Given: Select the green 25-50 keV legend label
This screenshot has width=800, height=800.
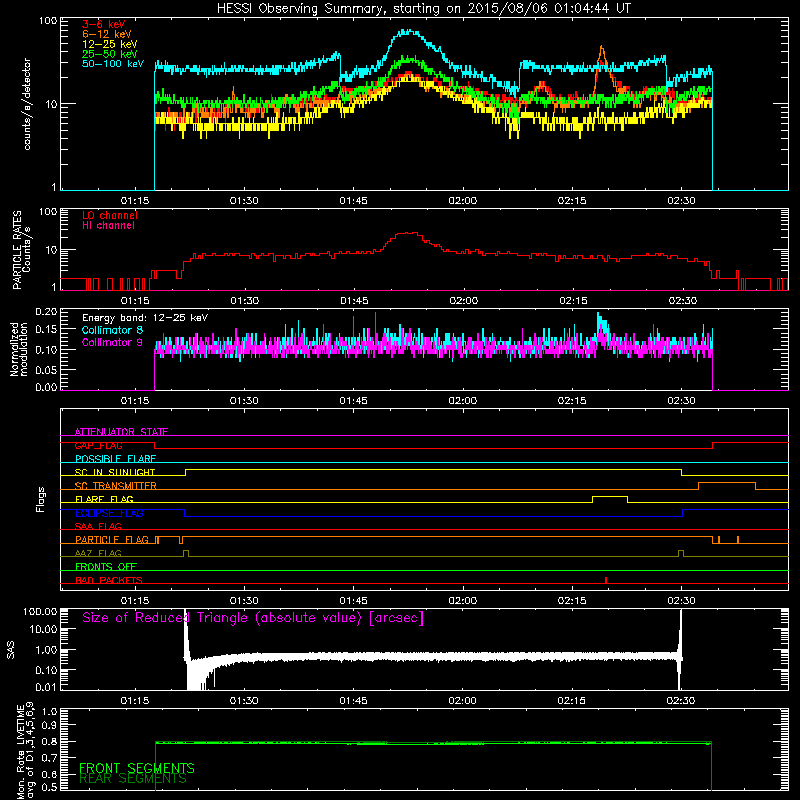Looking at the screenshot, I should 110,54.
